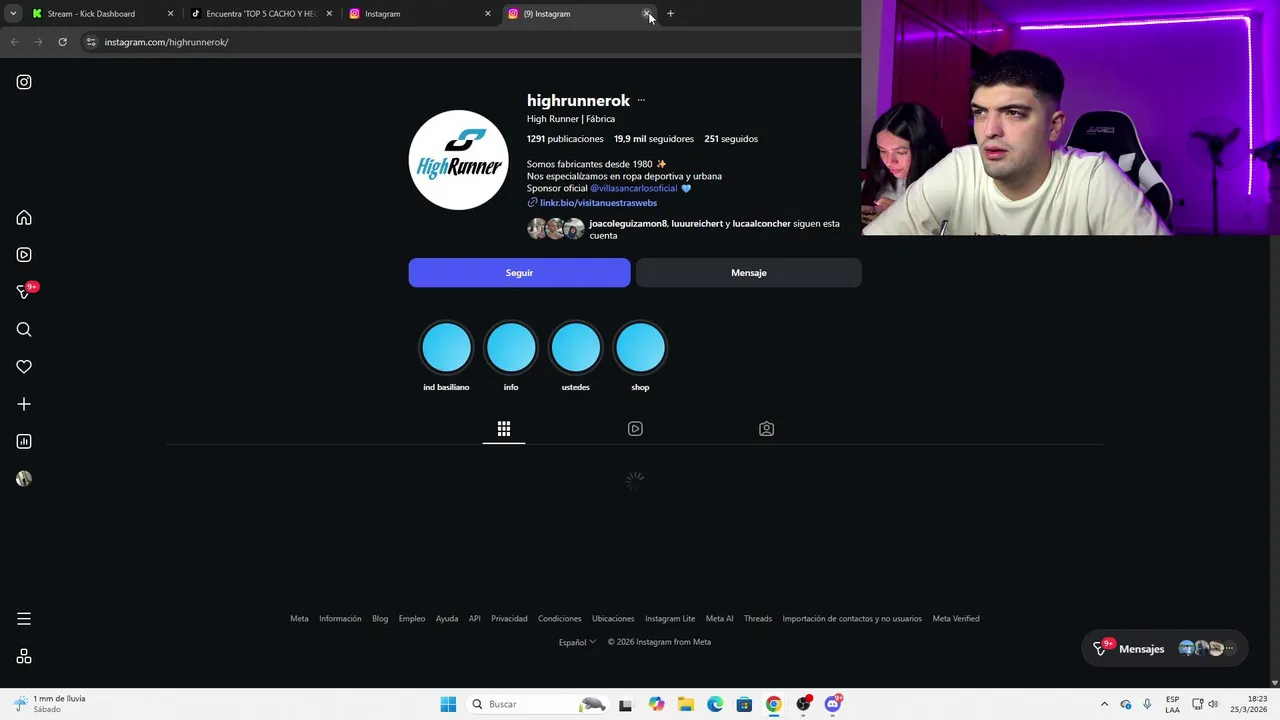The image size is (1280, 720).
Task: Open the dashboard chart icon in the sidebar
Action: pos(24,441)
